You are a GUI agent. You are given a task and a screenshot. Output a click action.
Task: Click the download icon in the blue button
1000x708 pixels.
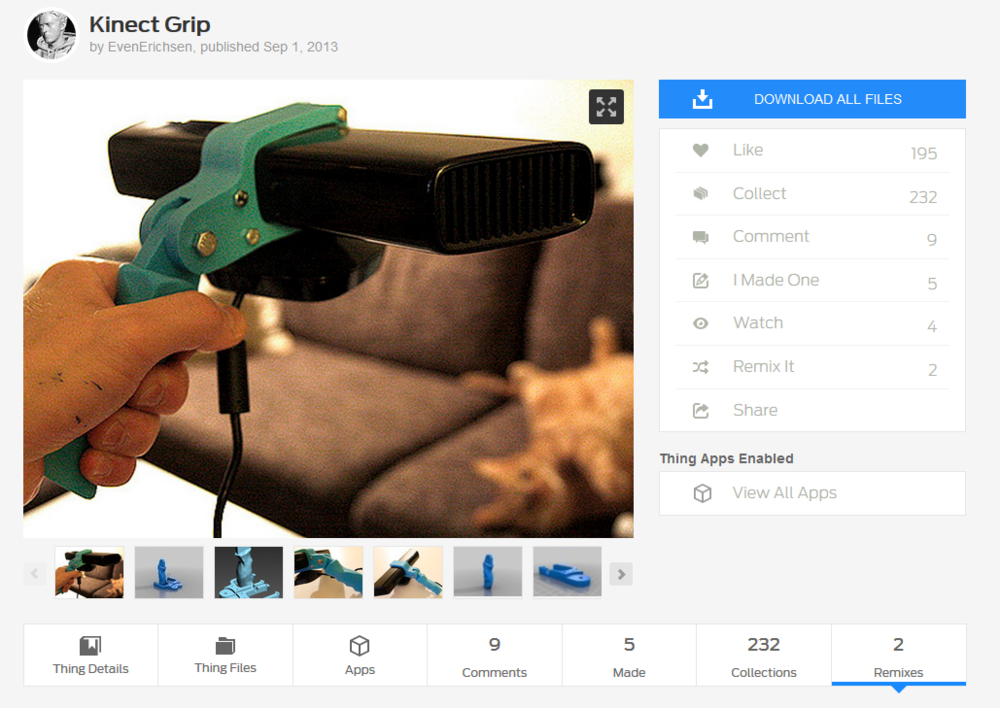(702, 99)
